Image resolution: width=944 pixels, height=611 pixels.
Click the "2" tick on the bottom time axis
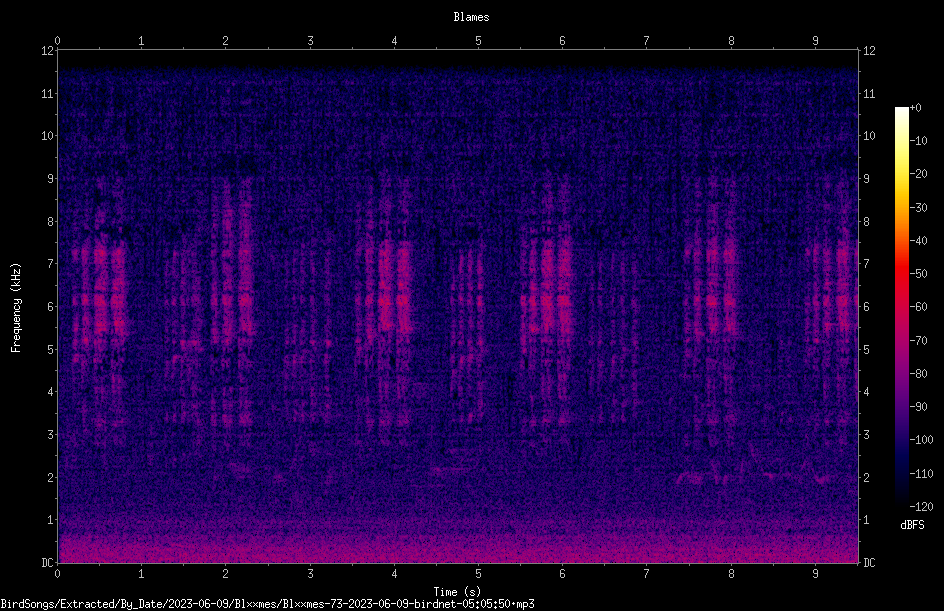[x=226, y=574]
